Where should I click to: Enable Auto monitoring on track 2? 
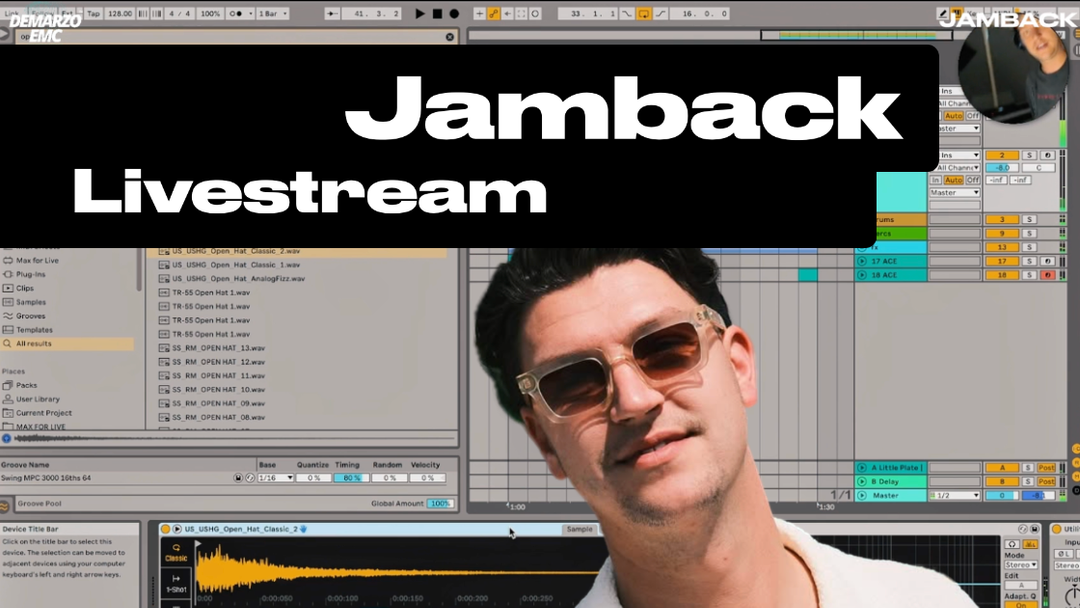tap(953, 180)
